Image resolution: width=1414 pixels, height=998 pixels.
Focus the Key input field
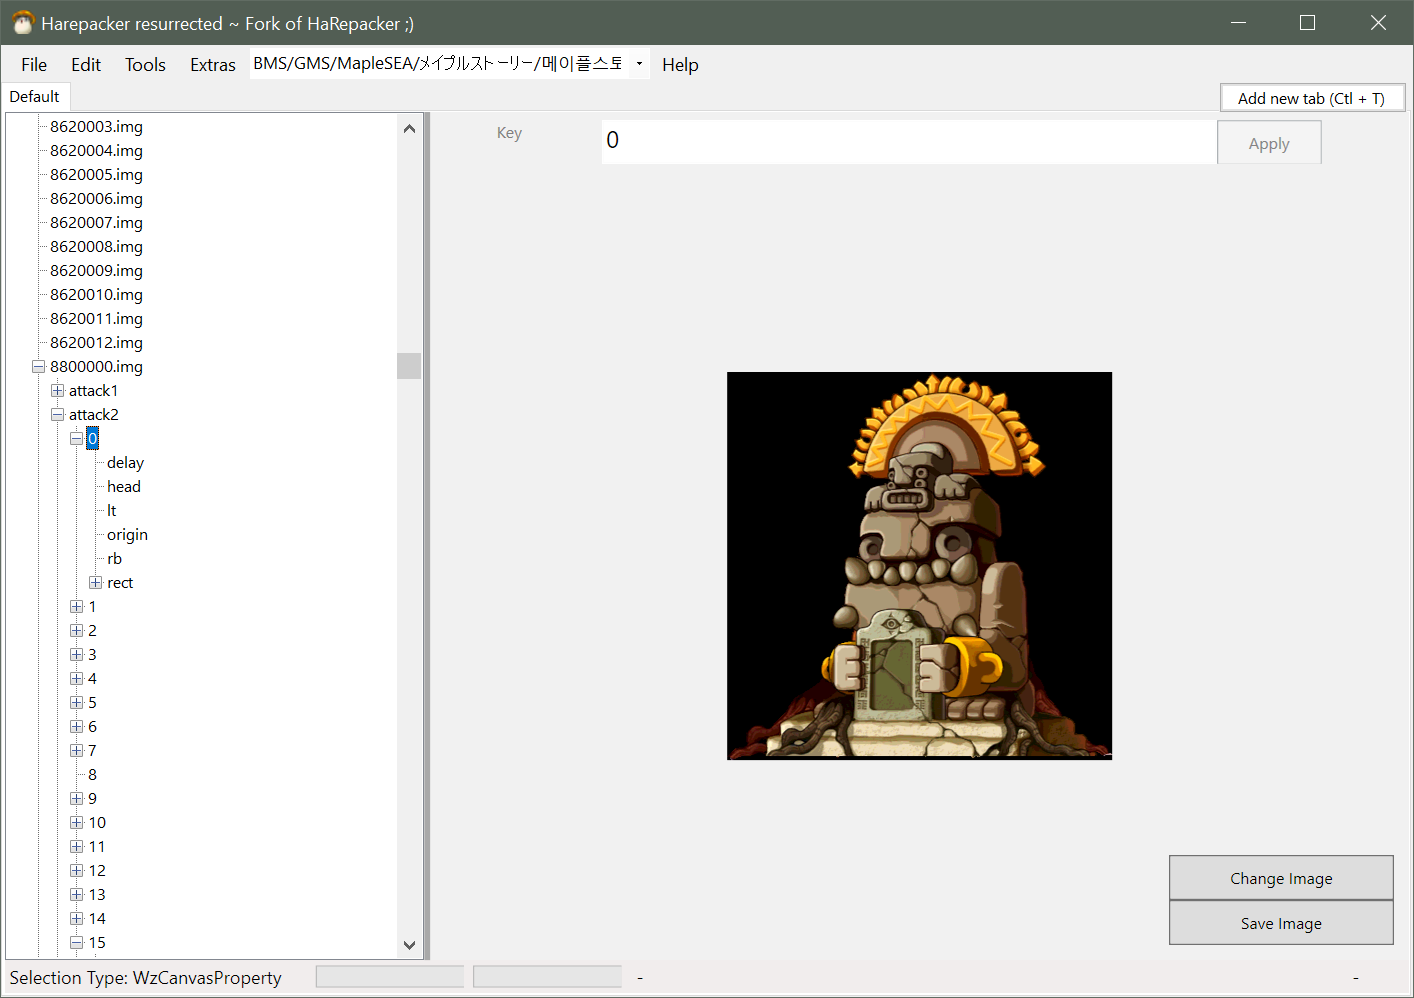(909, 141)
